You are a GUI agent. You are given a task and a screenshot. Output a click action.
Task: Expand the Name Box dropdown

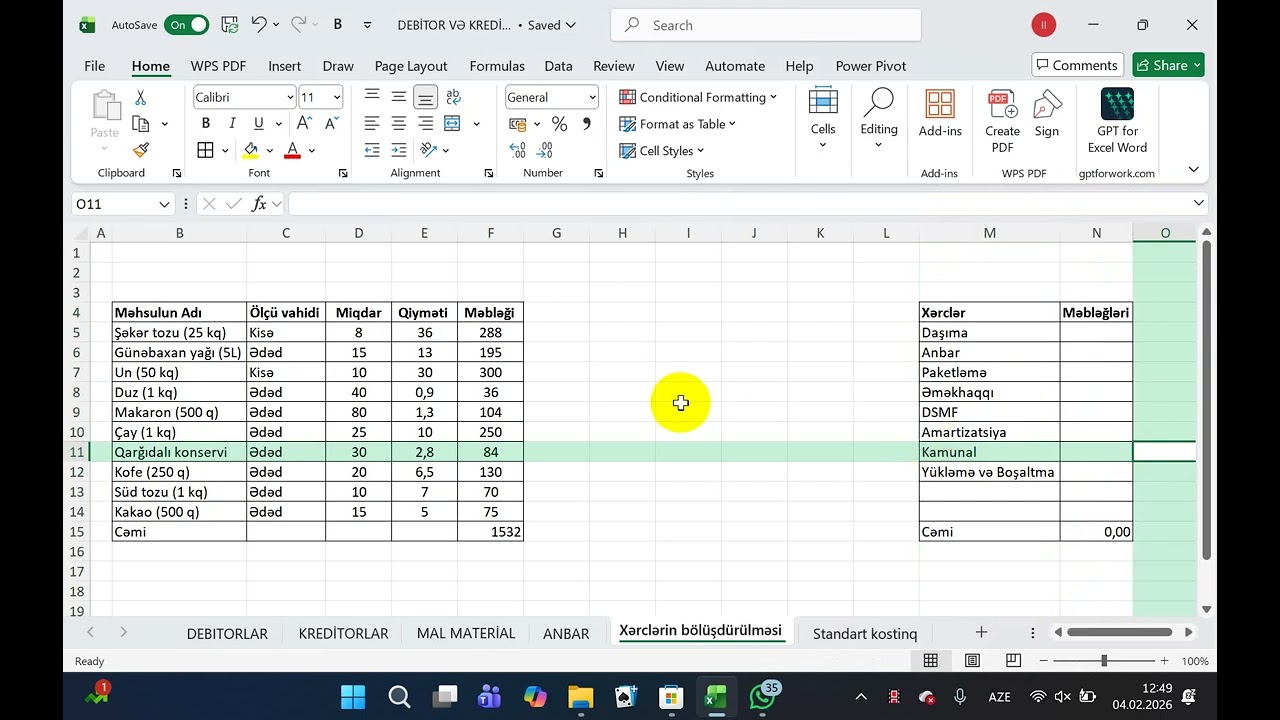(x=164, y=204)
